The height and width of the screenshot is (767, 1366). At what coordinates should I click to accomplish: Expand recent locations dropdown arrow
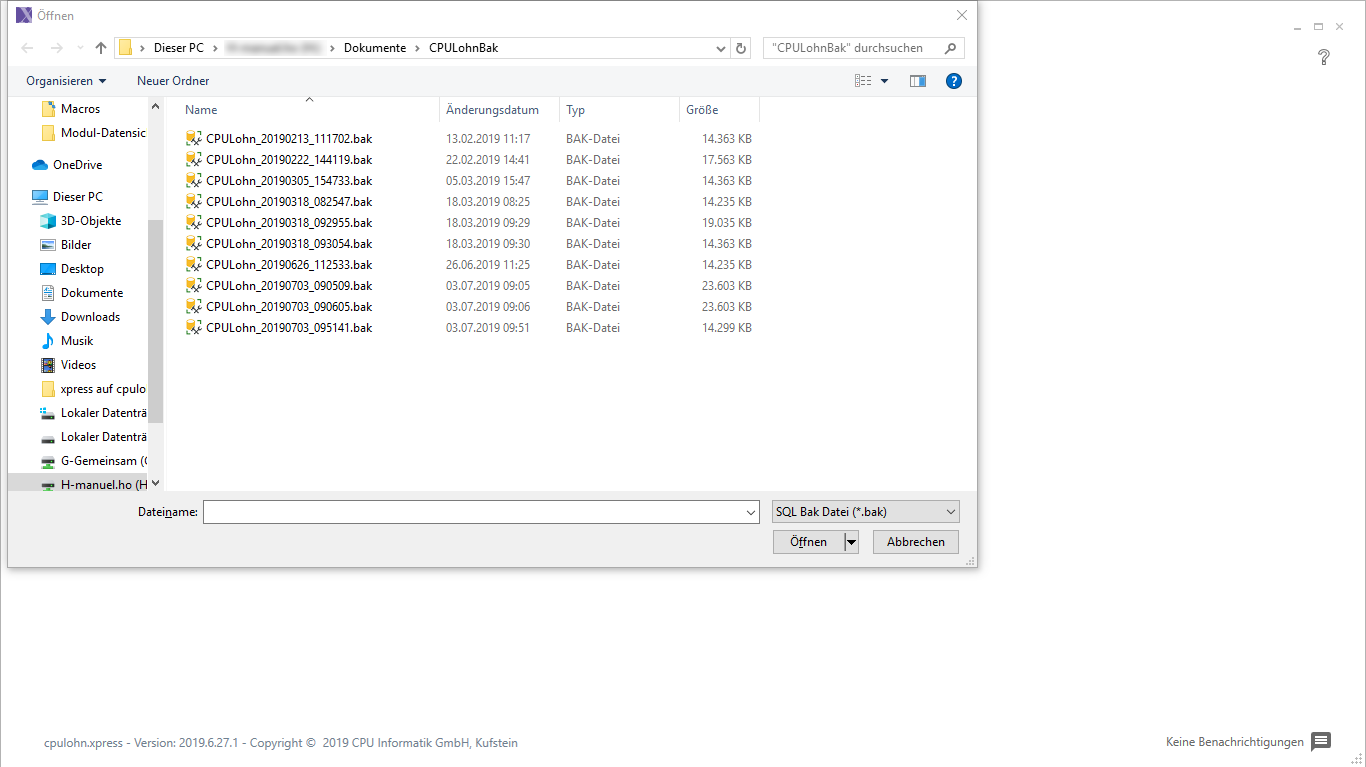80,48
